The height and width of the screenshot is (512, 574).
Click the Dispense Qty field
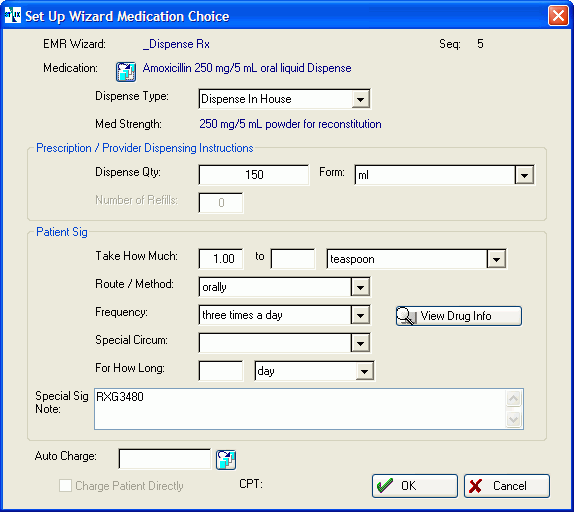[254, 175]
